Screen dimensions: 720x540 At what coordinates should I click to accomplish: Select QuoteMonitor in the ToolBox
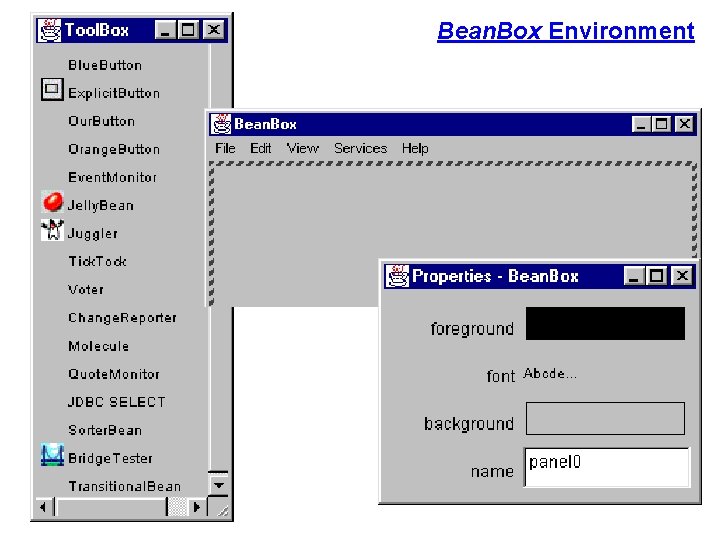click(114, 374)
